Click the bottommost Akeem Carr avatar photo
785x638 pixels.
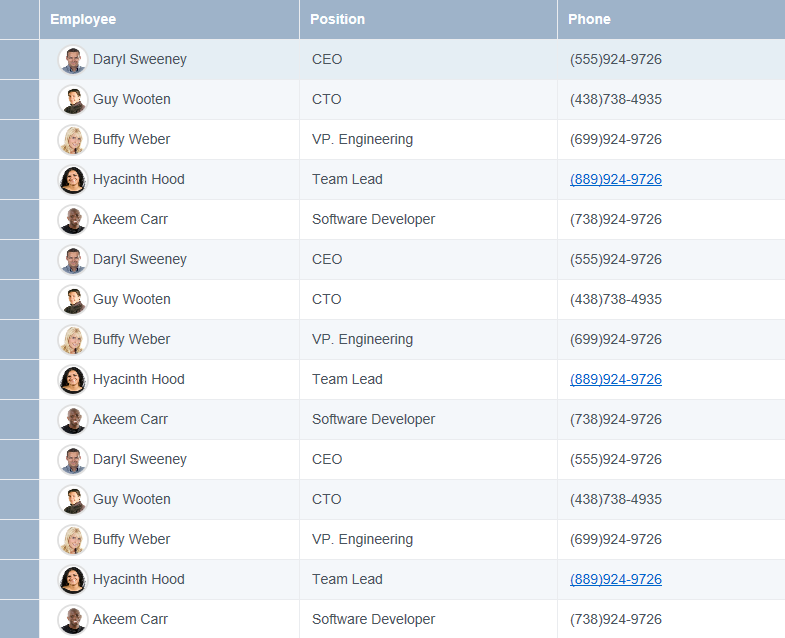[x=73, y=619]
